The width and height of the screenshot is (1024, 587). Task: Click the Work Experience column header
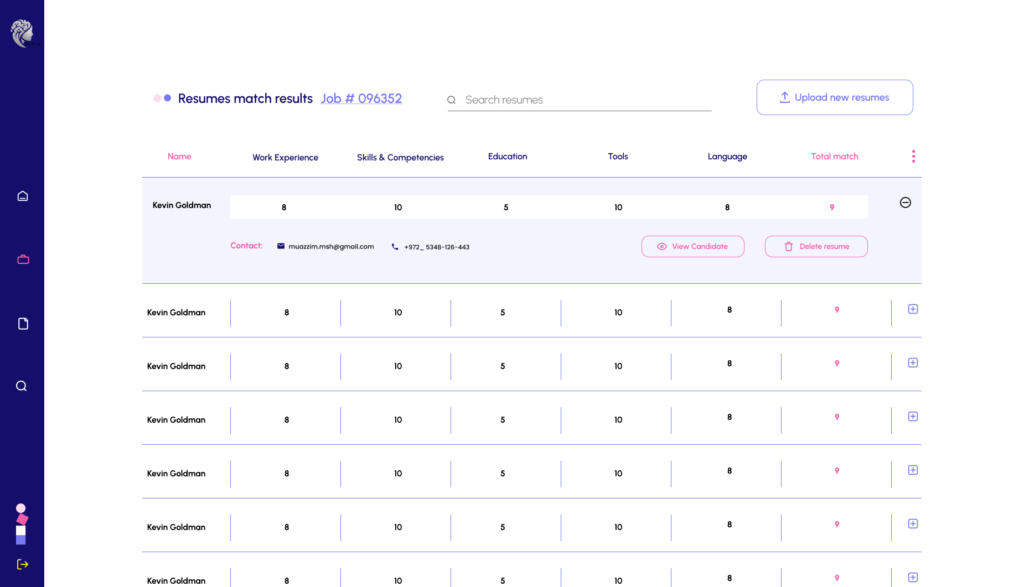(x=285, y=157)
